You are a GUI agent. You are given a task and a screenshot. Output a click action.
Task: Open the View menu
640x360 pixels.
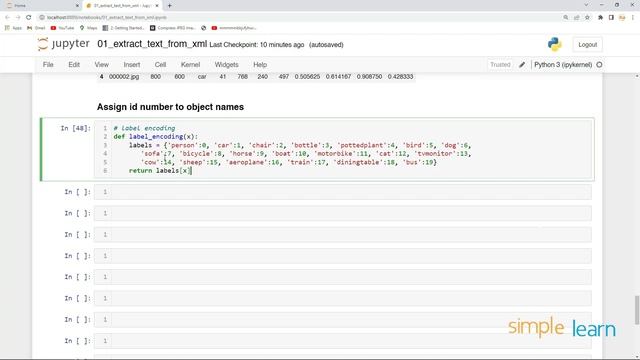point(102,64)
